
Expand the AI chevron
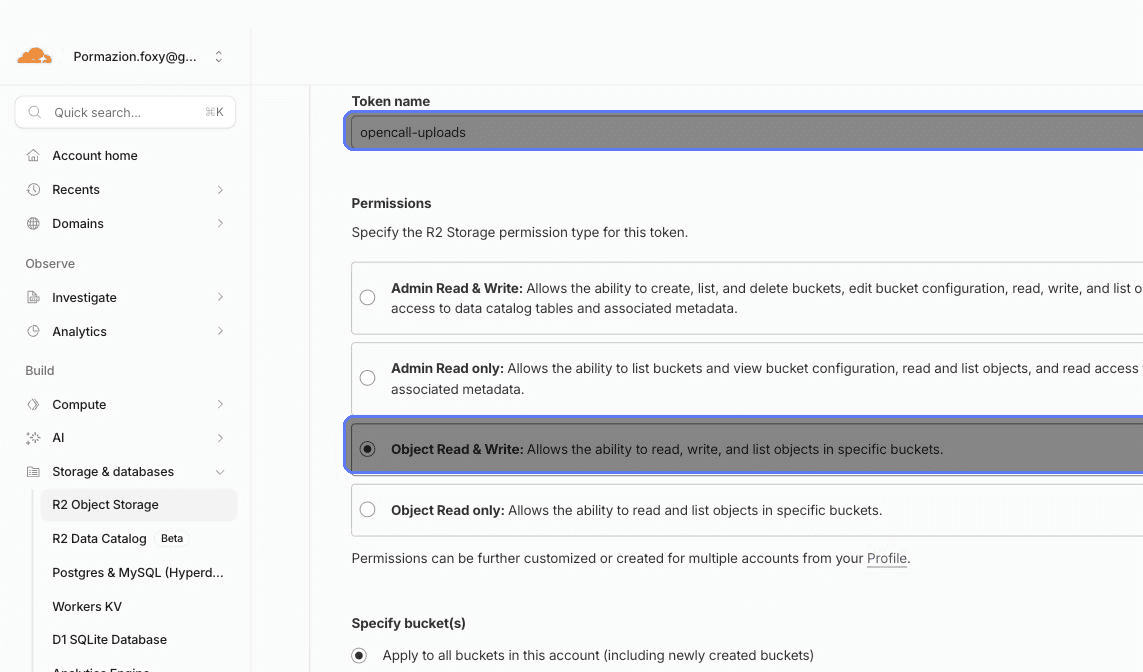[219, 438]
